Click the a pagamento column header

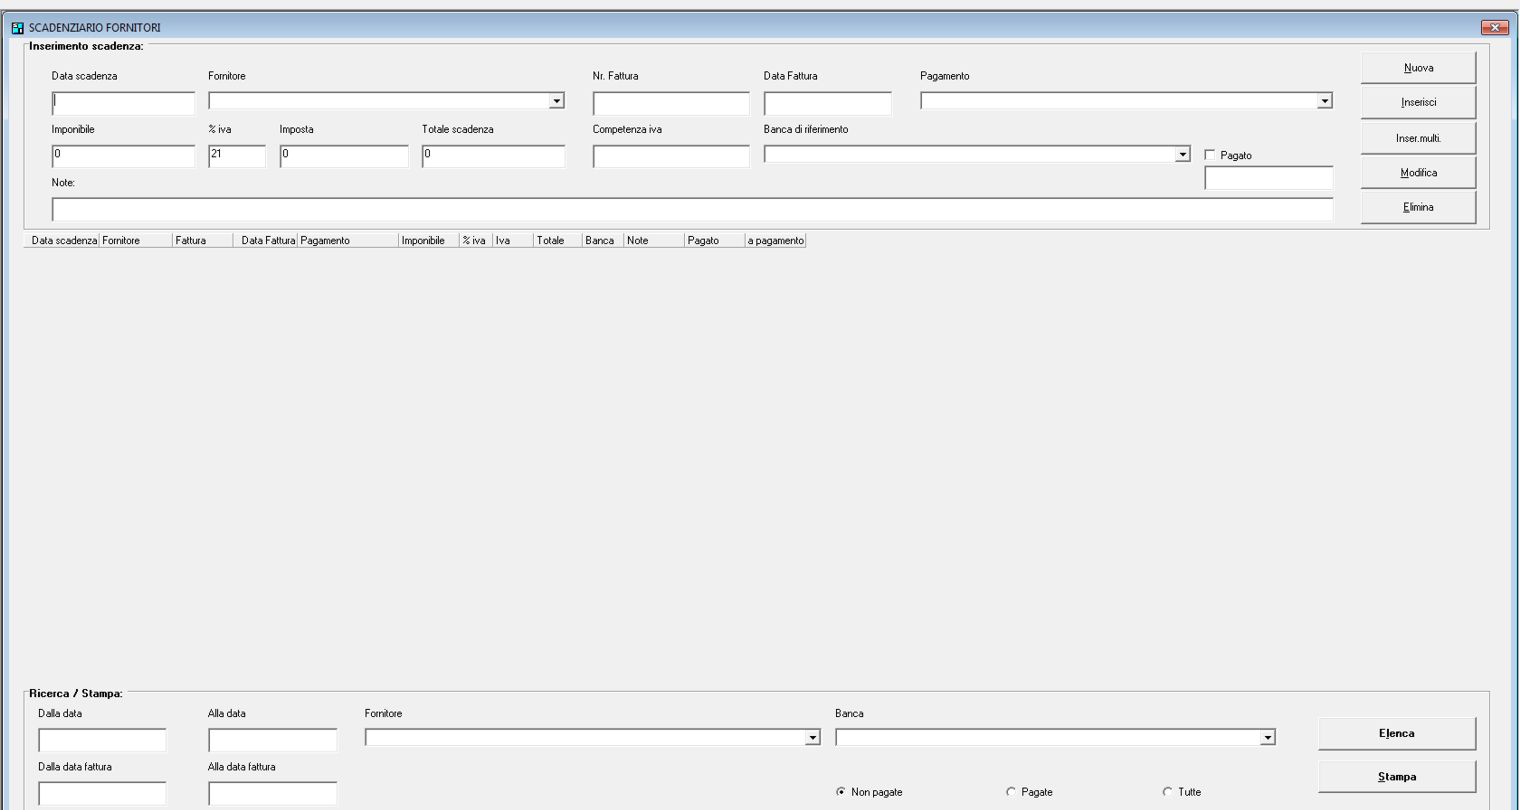(776, 241)
